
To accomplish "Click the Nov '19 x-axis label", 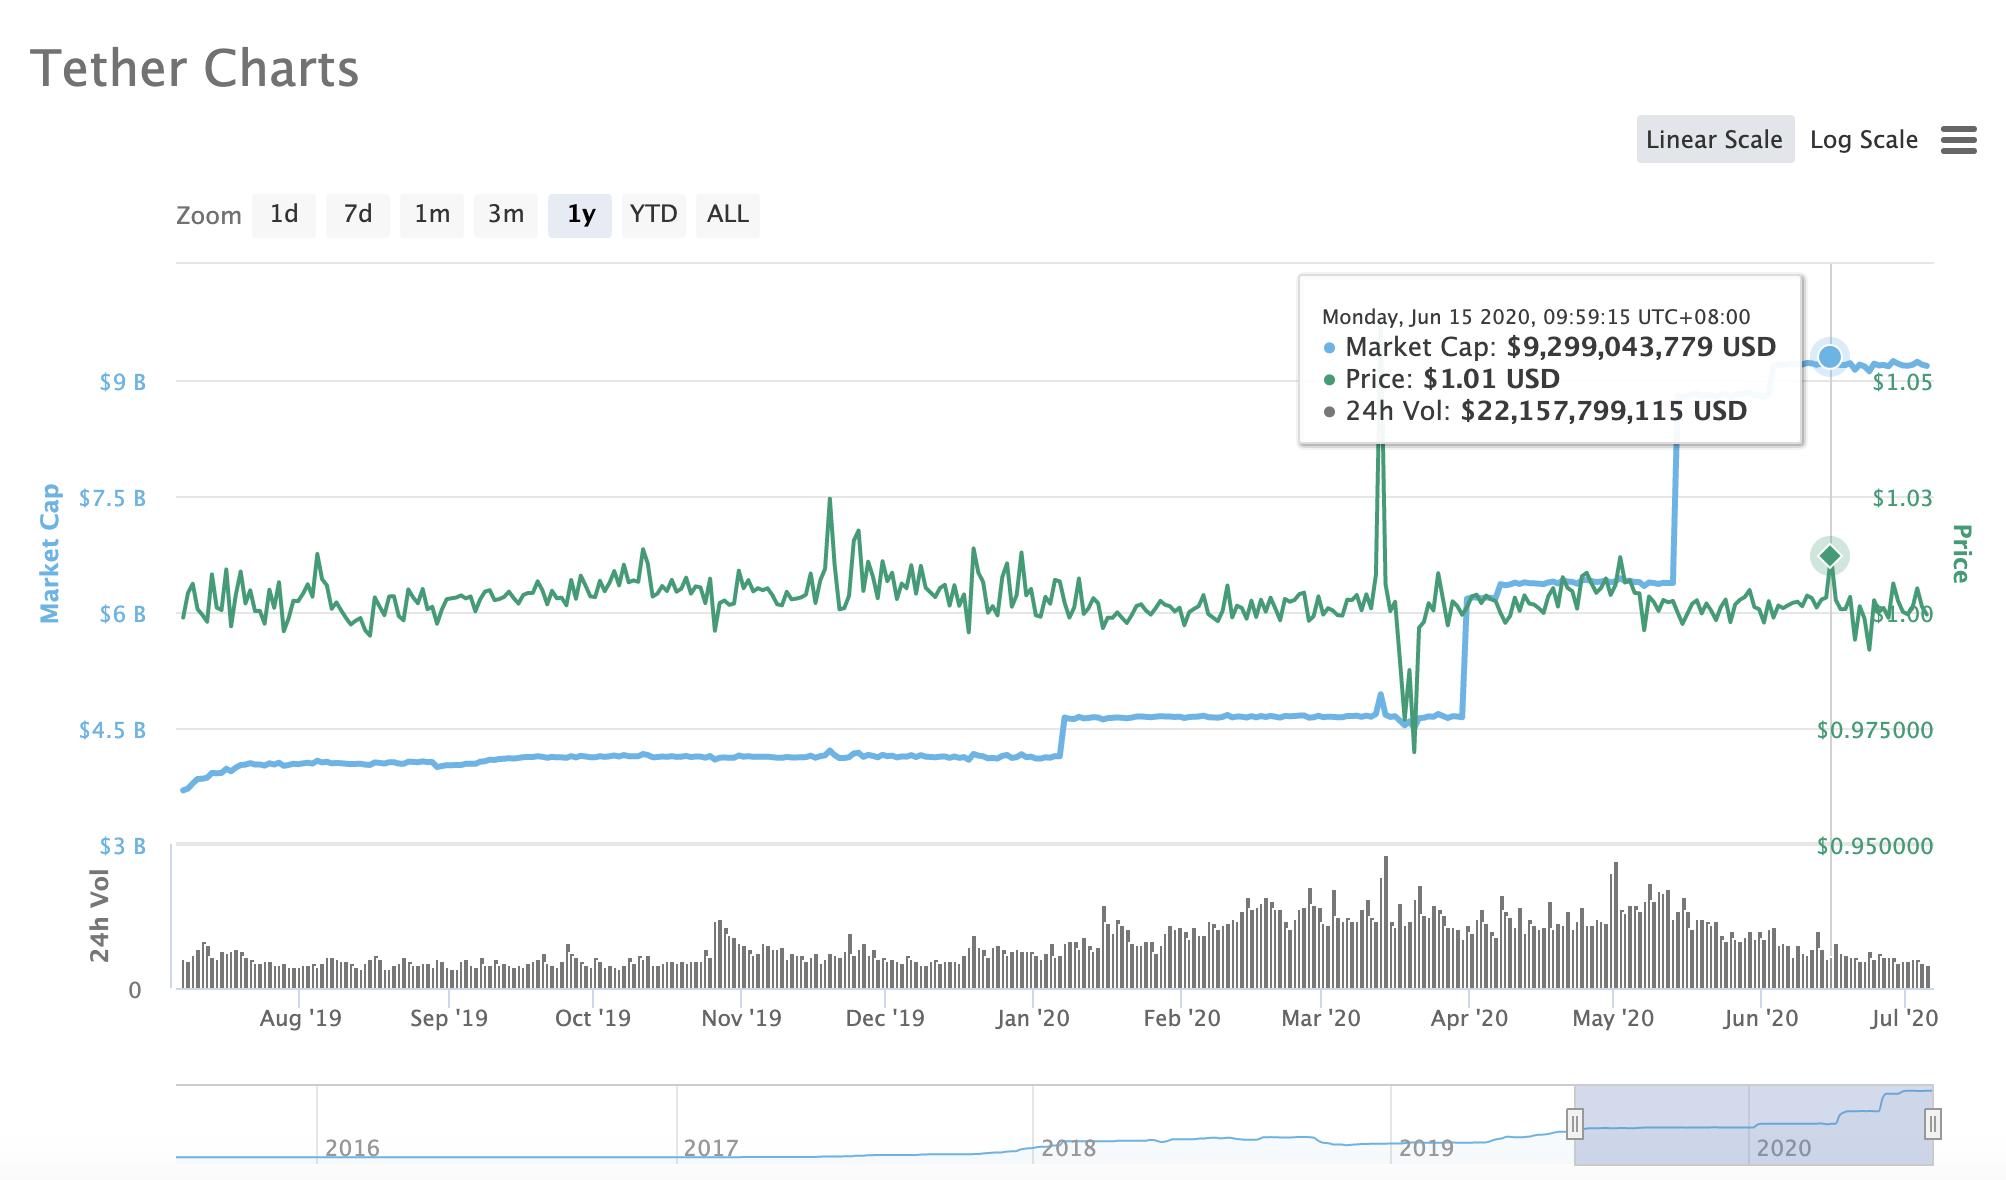I will pos(741,1019).
